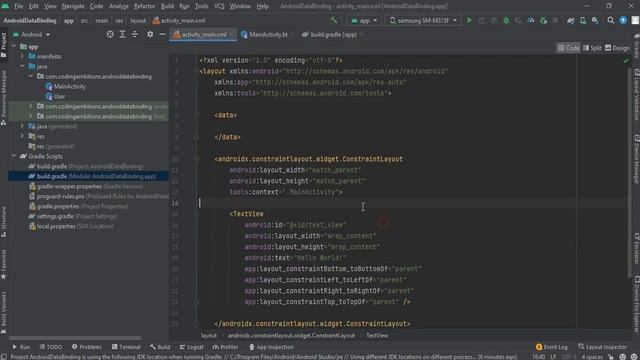Click the Make Project hammer icon
Image resolution: width=640 pixels, height=360 pixels.
[334, 20]
